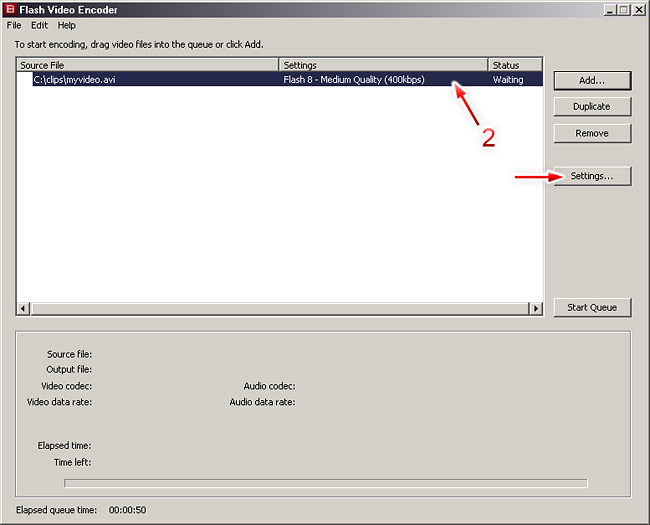Viewport: 650px width, 525px height.
Task: Start the encoding queue
Action: point(592,307)
